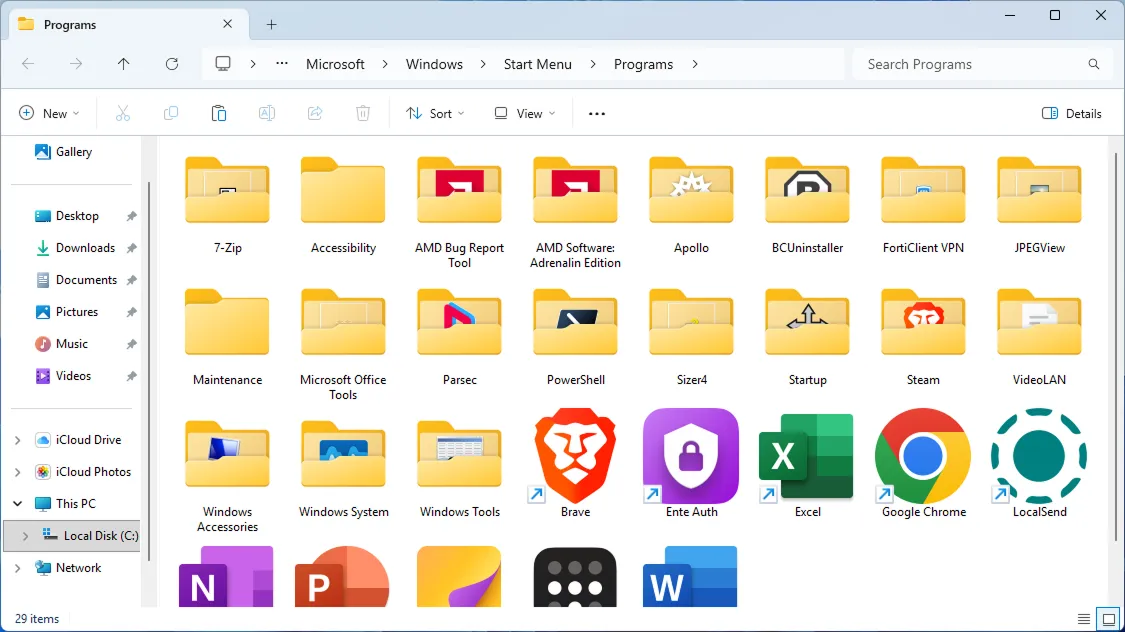Screen dimensions: 1125x632
Task: Refresh the current folder view
Action: [x=171, y=63]
